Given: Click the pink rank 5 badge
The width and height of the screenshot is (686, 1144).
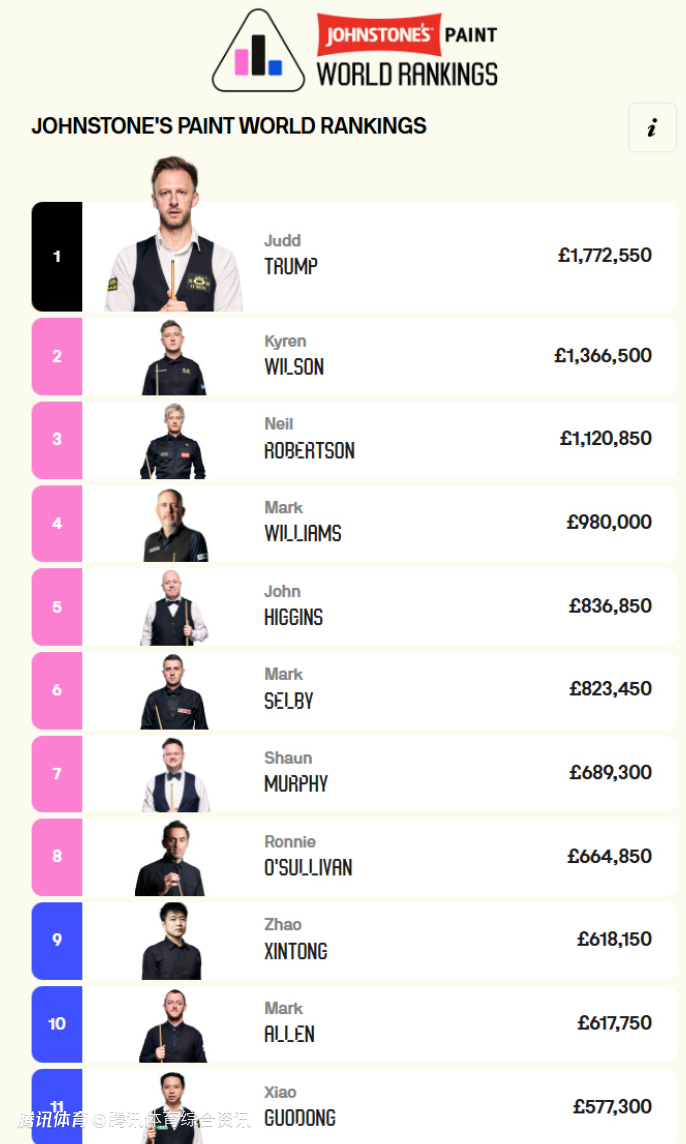Looking at the screenshot, I should click(x=57, y=607).
